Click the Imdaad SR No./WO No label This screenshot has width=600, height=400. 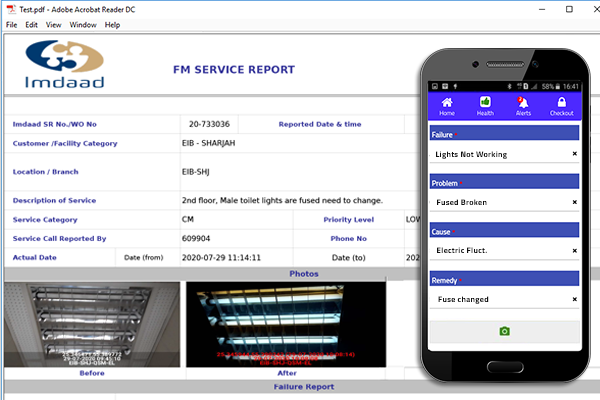[x=55, y=124]
